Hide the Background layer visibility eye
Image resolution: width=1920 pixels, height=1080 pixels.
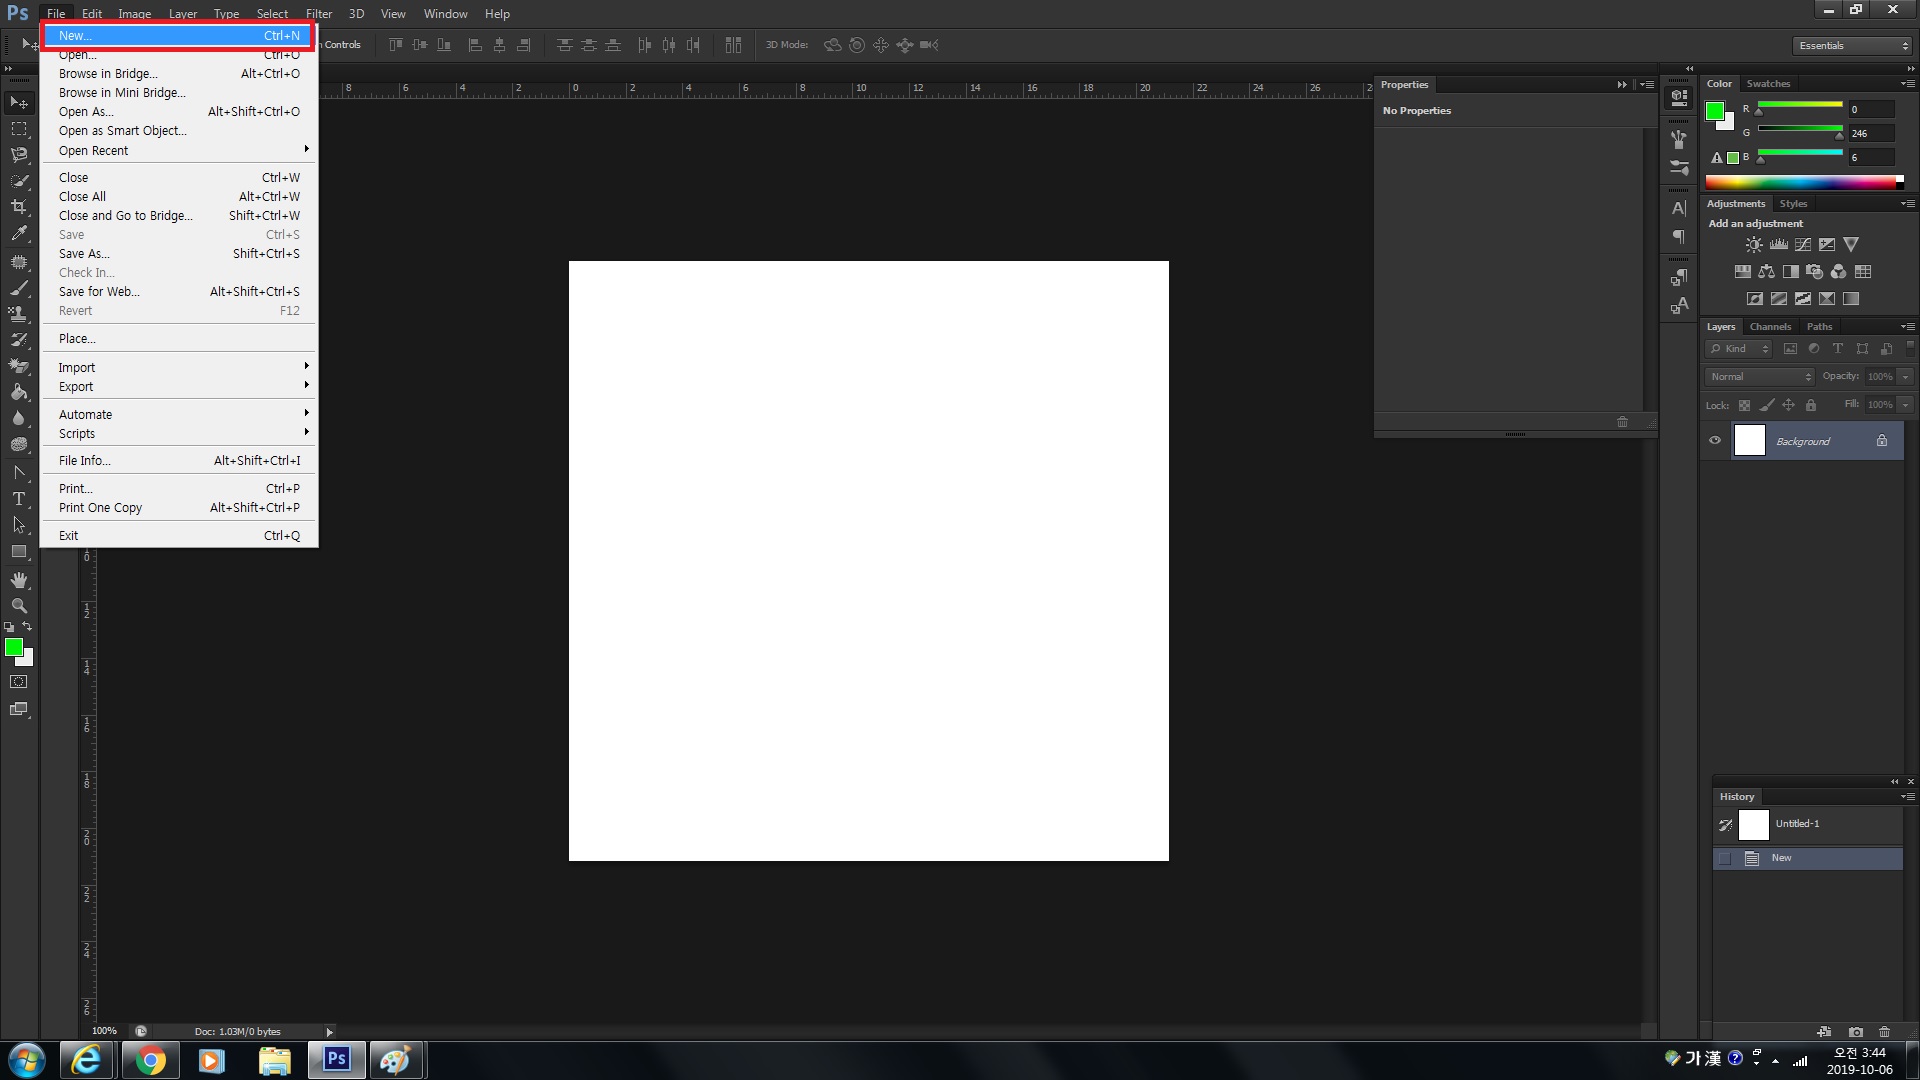tap(1715, 441)
